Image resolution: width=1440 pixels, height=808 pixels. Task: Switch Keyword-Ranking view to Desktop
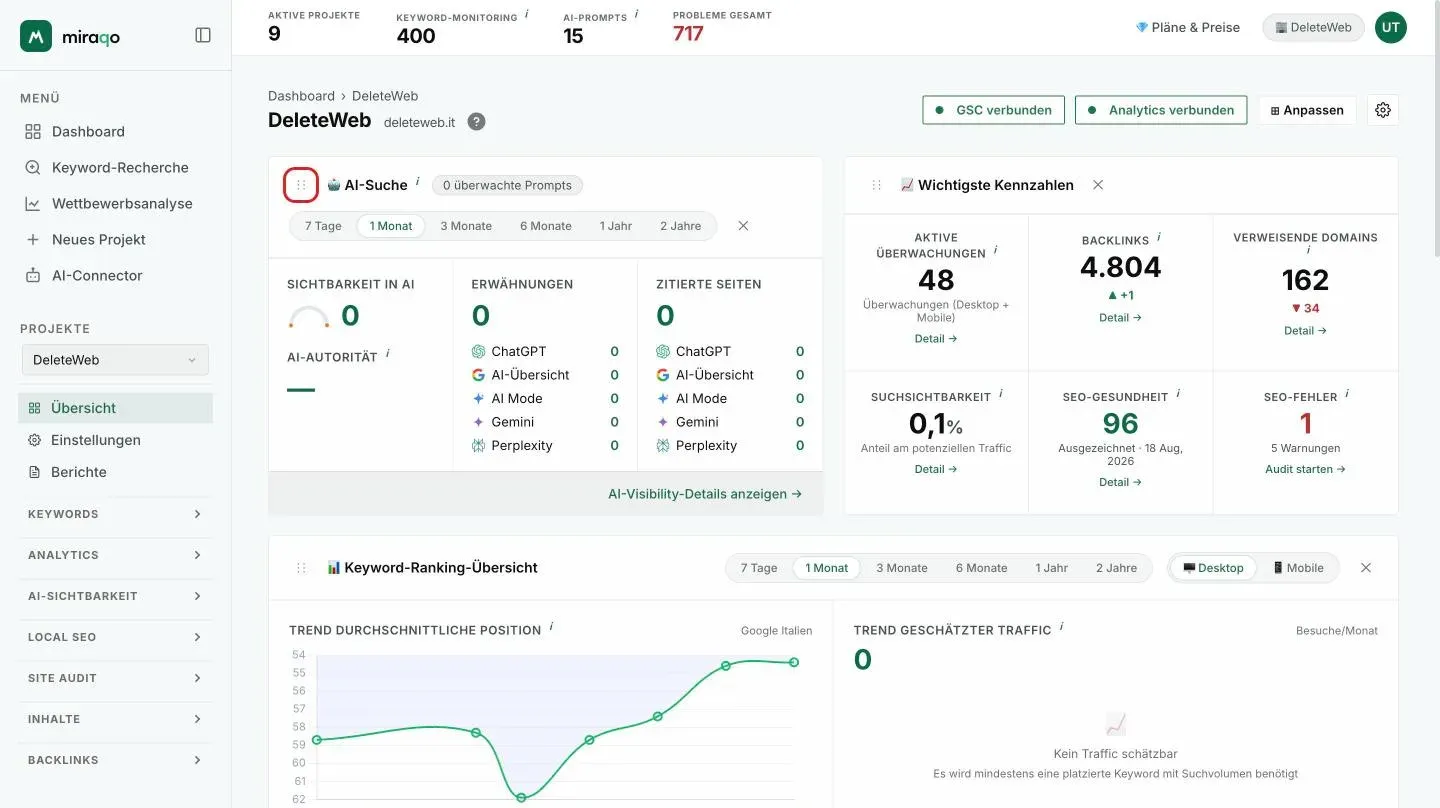tap(1213, 568)
